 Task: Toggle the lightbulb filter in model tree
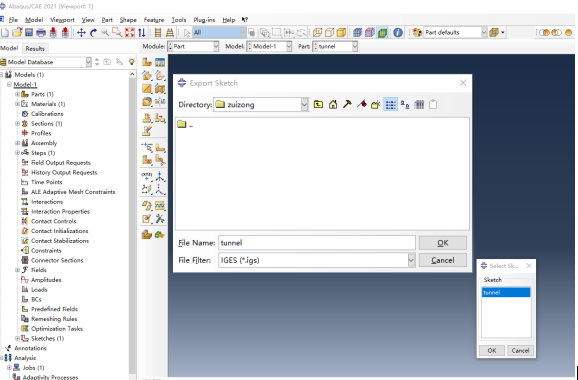coord(131,62)
